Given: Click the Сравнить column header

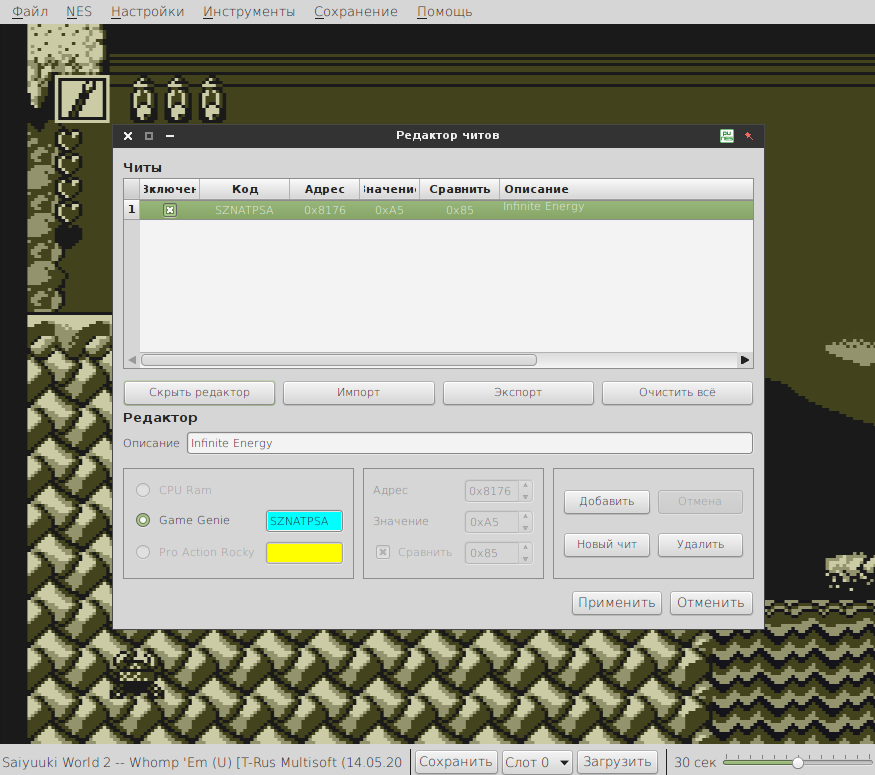Looking at the screenshot, I should [x=459, y=189].
